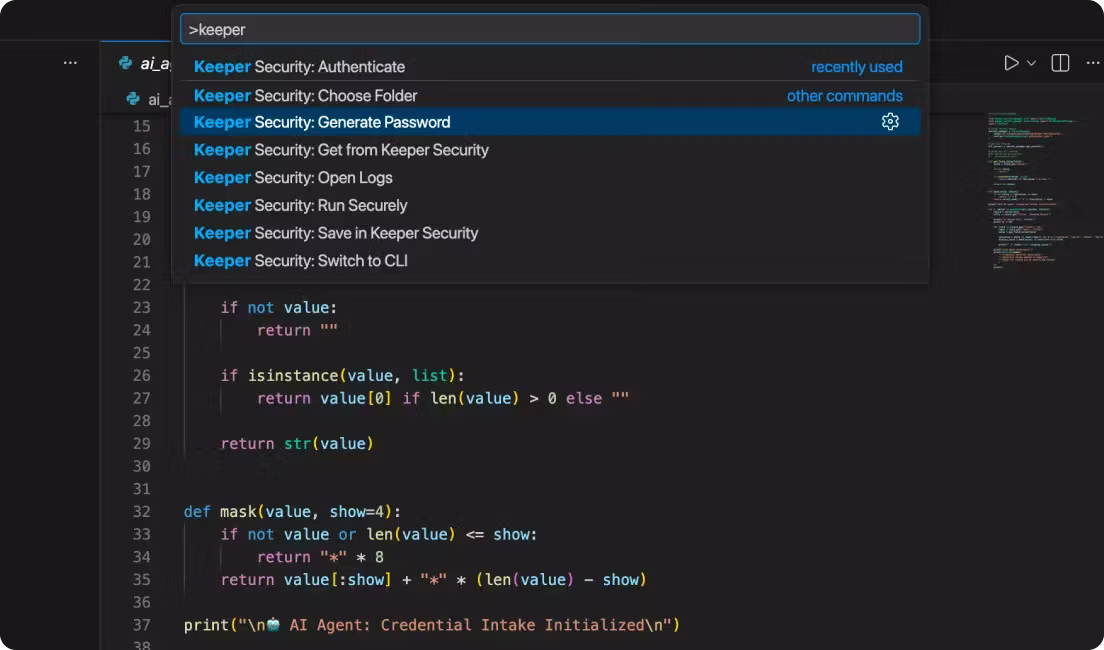Pick Keeper Security: Run Securely
1104x650 pixels.
300,205
